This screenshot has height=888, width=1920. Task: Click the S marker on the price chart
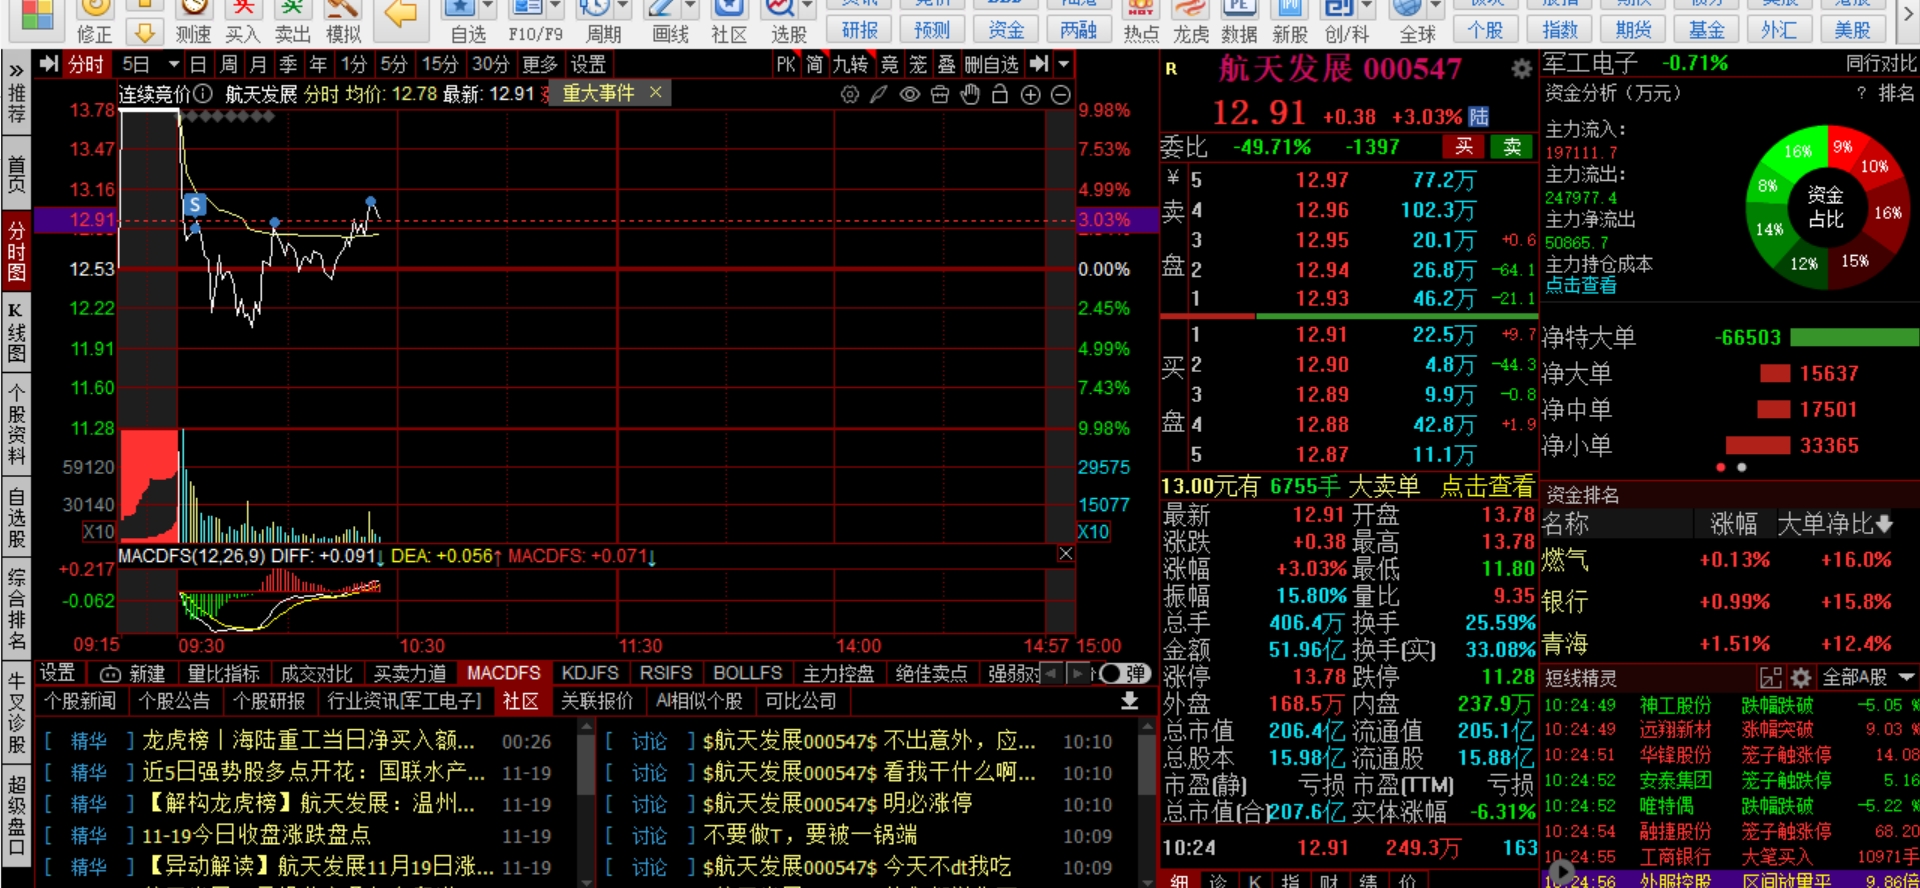tap(195, 205)
